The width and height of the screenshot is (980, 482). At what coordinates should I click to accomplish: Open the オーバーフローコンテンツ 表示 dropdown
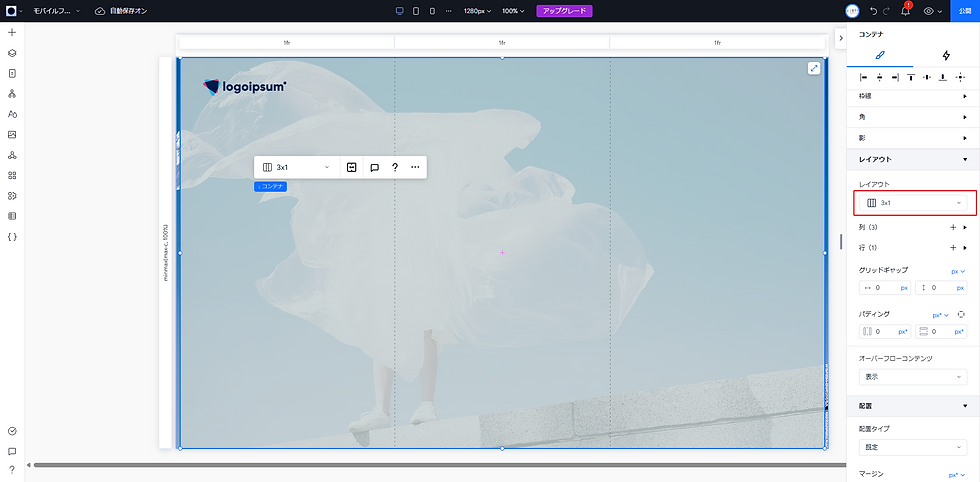(x=913, y=378)
